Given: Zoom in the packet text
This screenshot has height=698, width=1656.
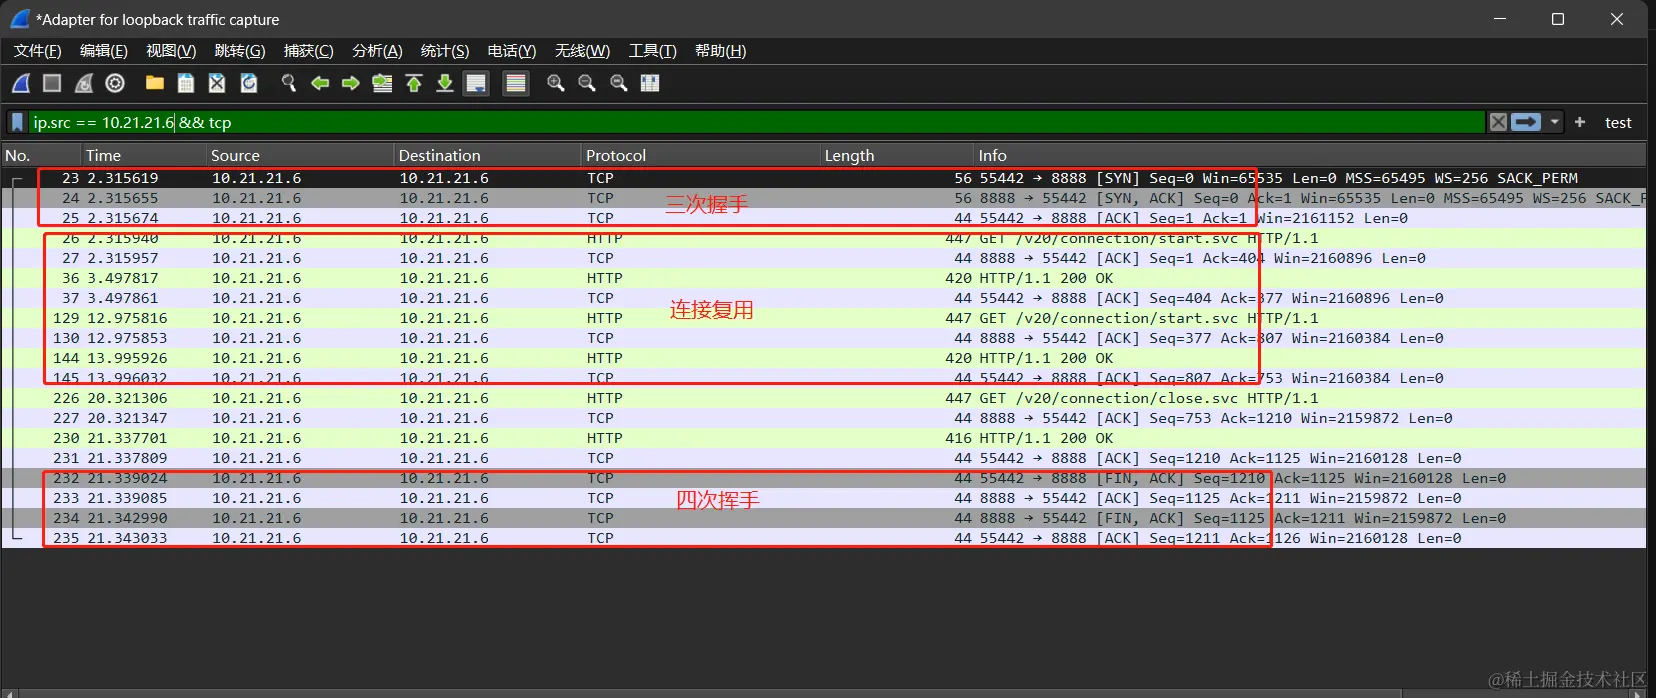Looking at the screenshot, I should 556,83.
